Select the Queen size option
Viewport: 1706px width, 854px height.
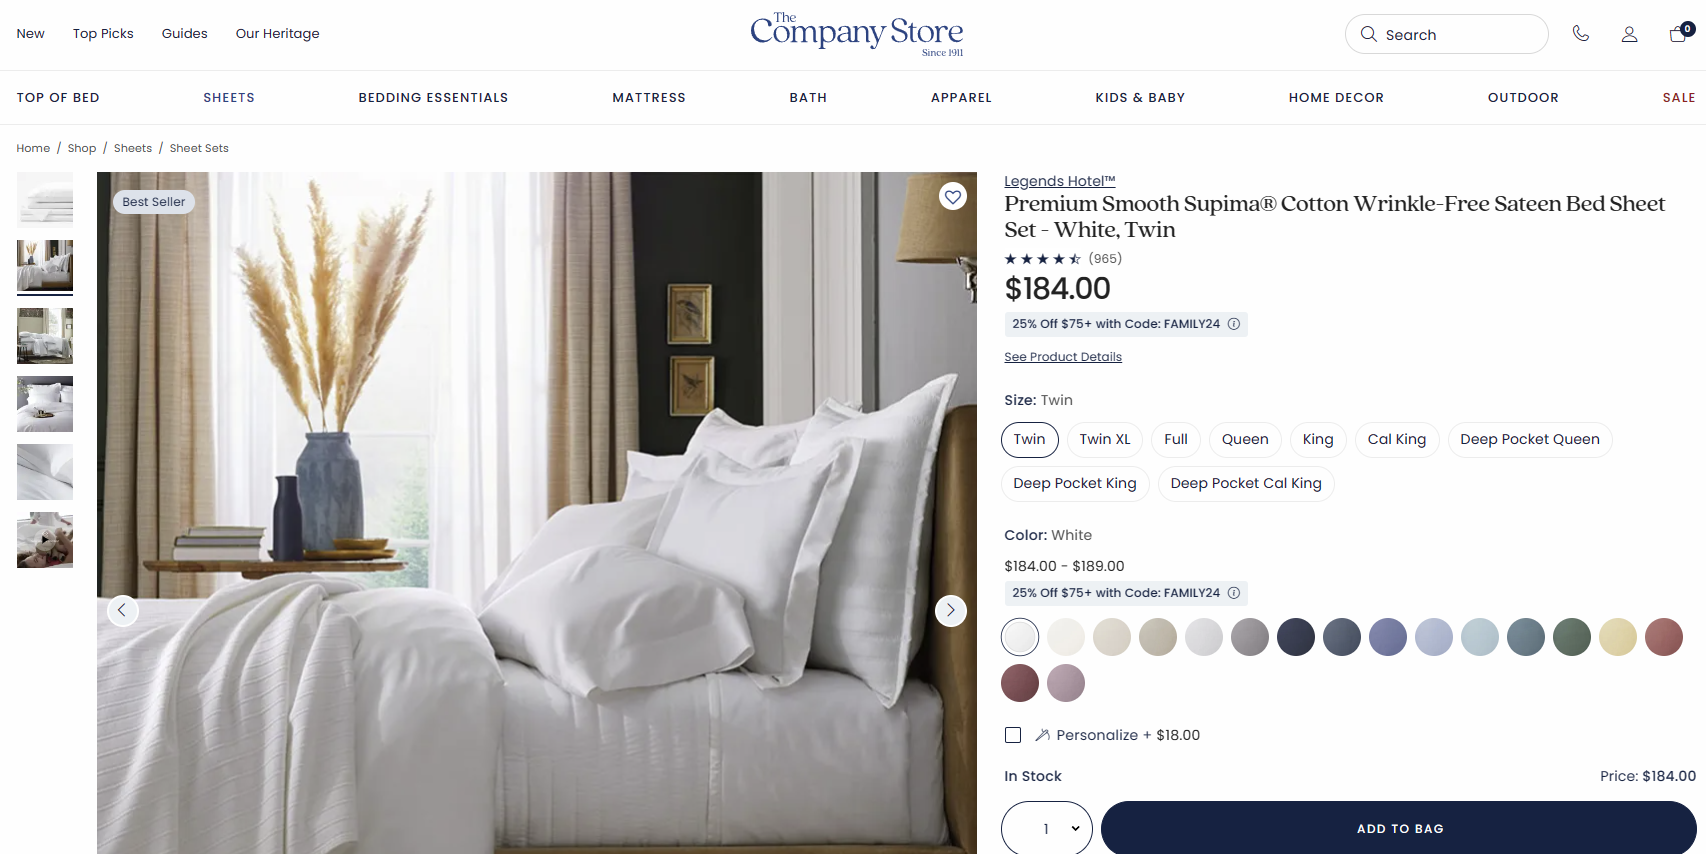coord(1245,440)
